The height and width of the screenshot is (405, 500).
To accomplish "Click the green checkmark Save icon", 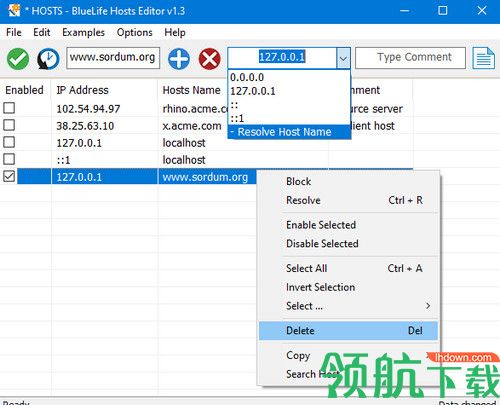I will 18,59.
